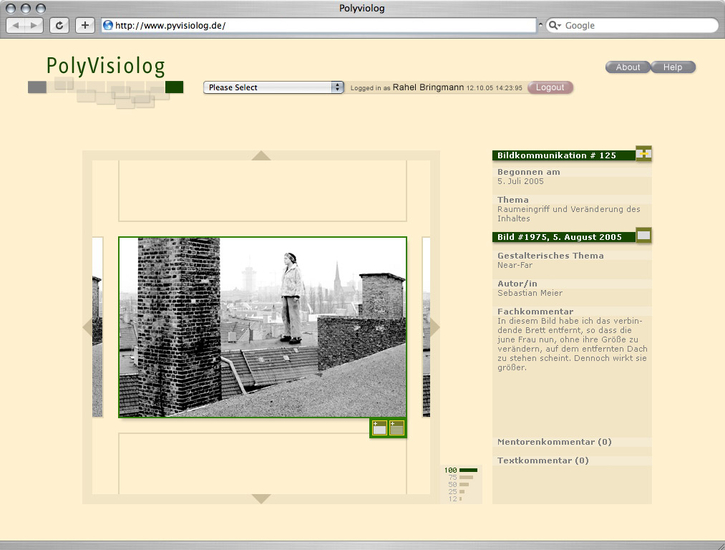Set zoom level to 75
Screen dimensions: 725x550
461,477
